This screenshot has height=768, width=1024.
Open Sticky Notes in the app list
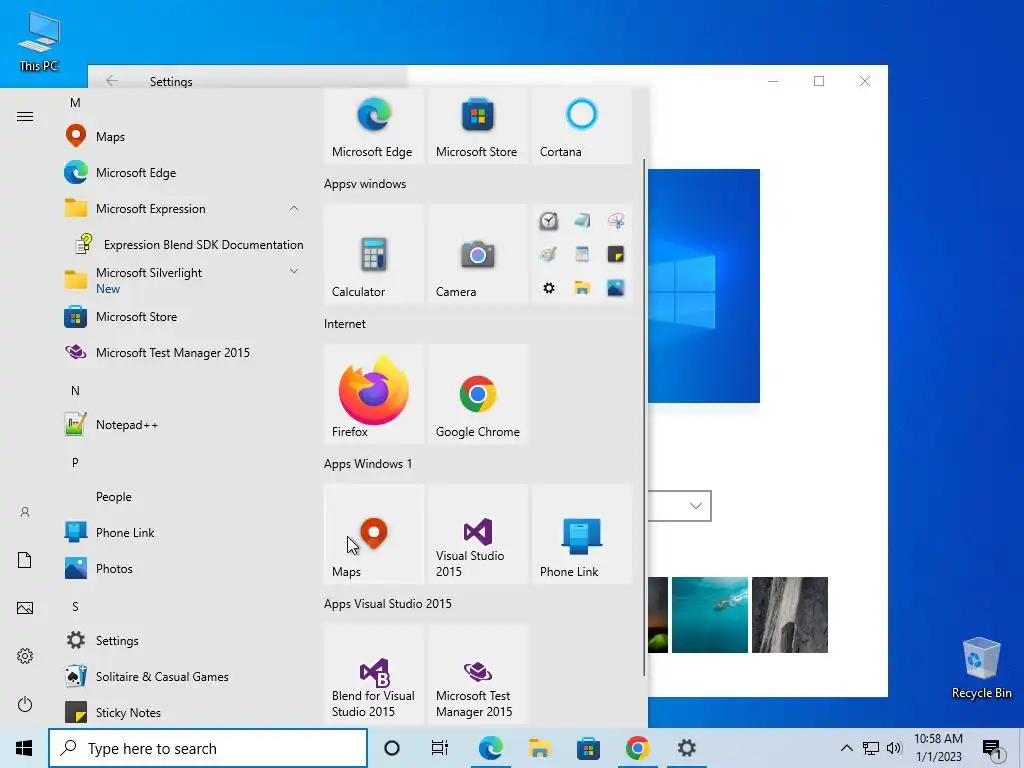point(186,712)
